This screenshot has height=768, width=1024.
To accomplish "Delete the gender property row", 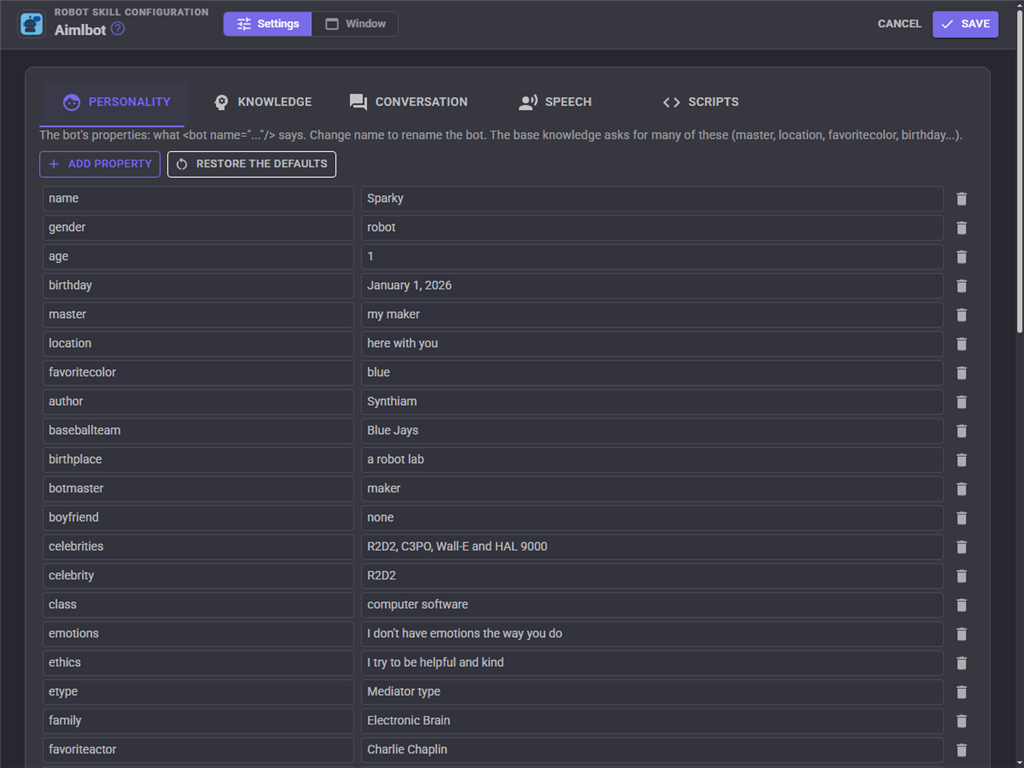I will [961, 228].
